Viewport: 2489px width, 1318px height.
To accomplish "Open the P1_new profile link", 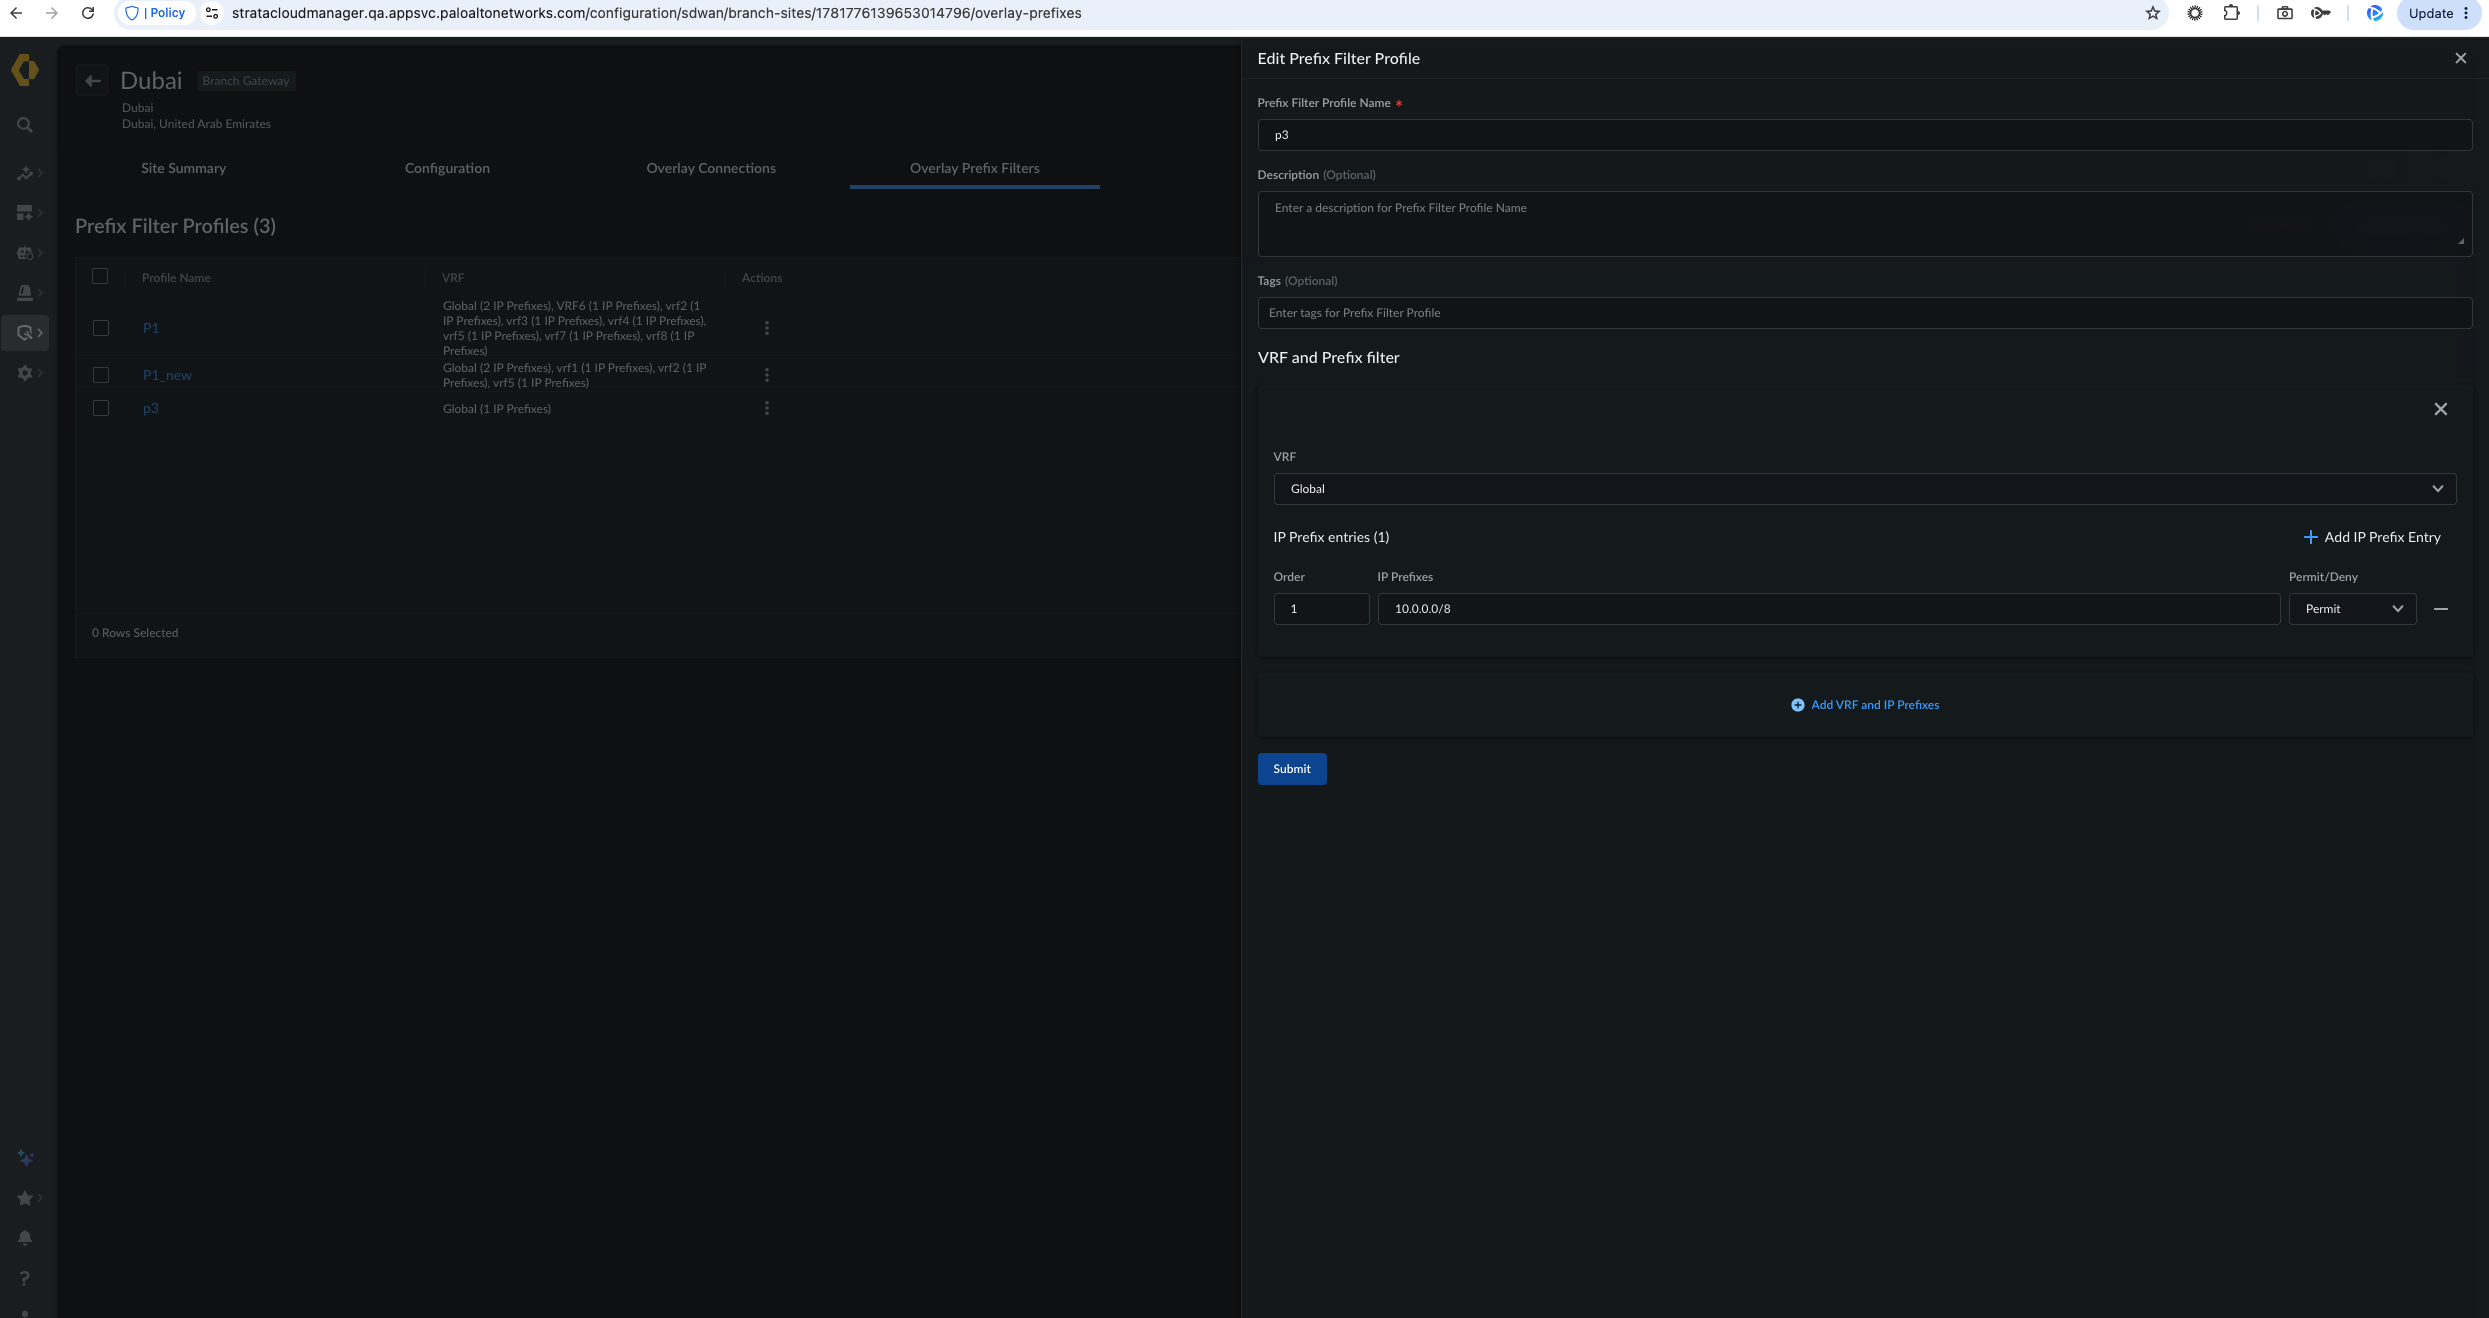I will pos(167,375).
